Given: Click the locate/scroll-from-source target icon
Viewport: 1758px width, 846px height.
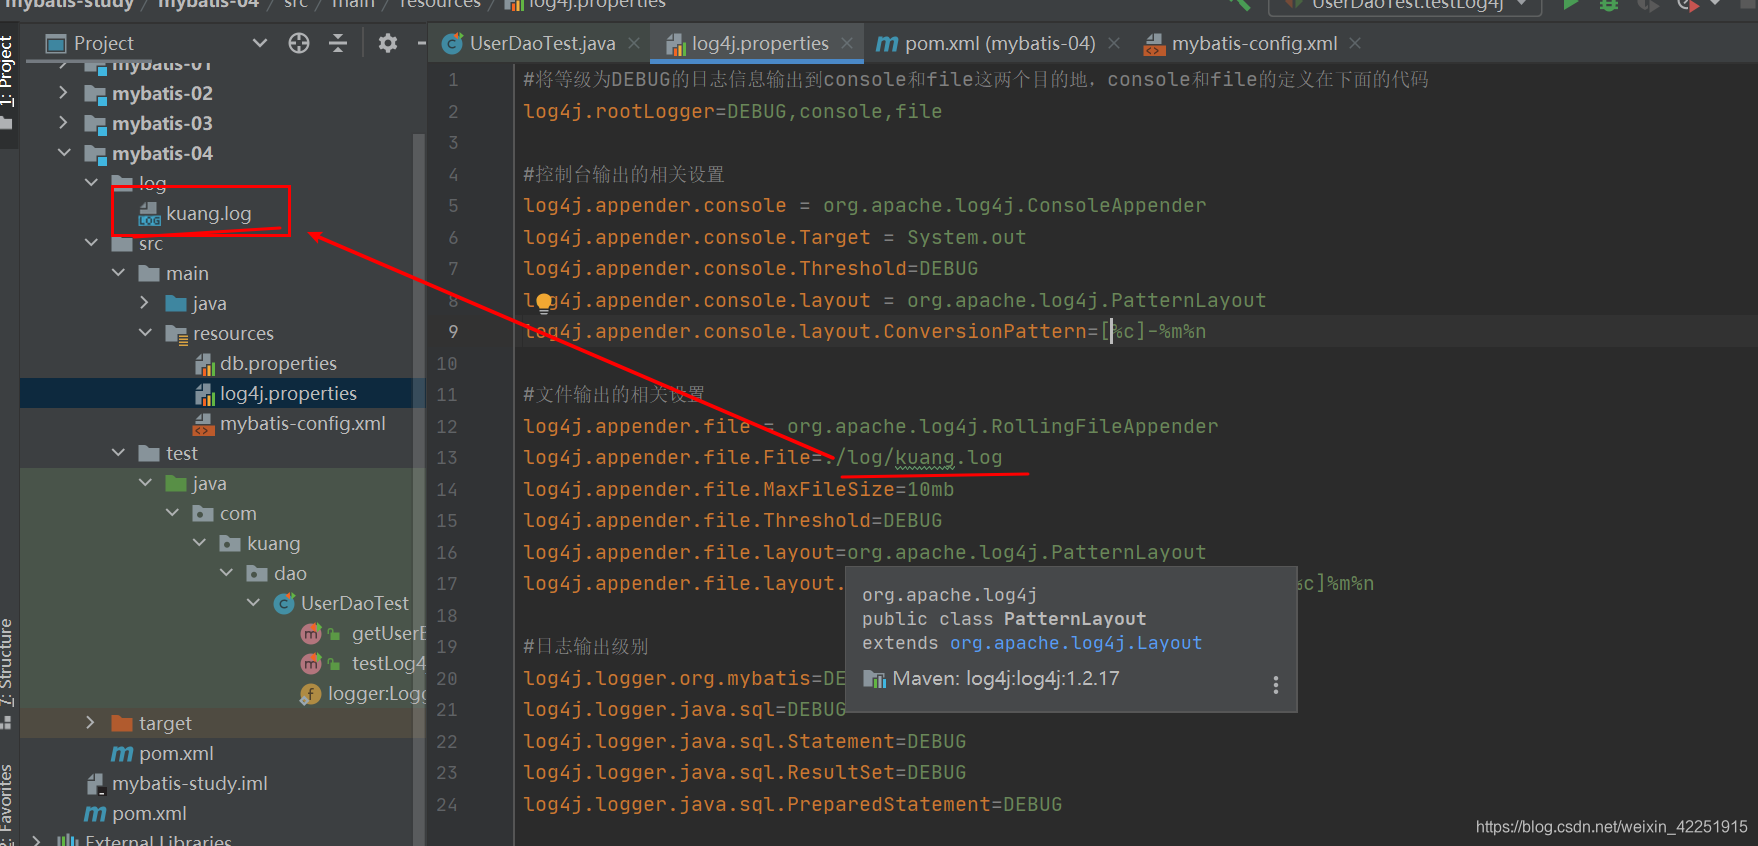Looking at the screenshot, I should tap(299, 43).
